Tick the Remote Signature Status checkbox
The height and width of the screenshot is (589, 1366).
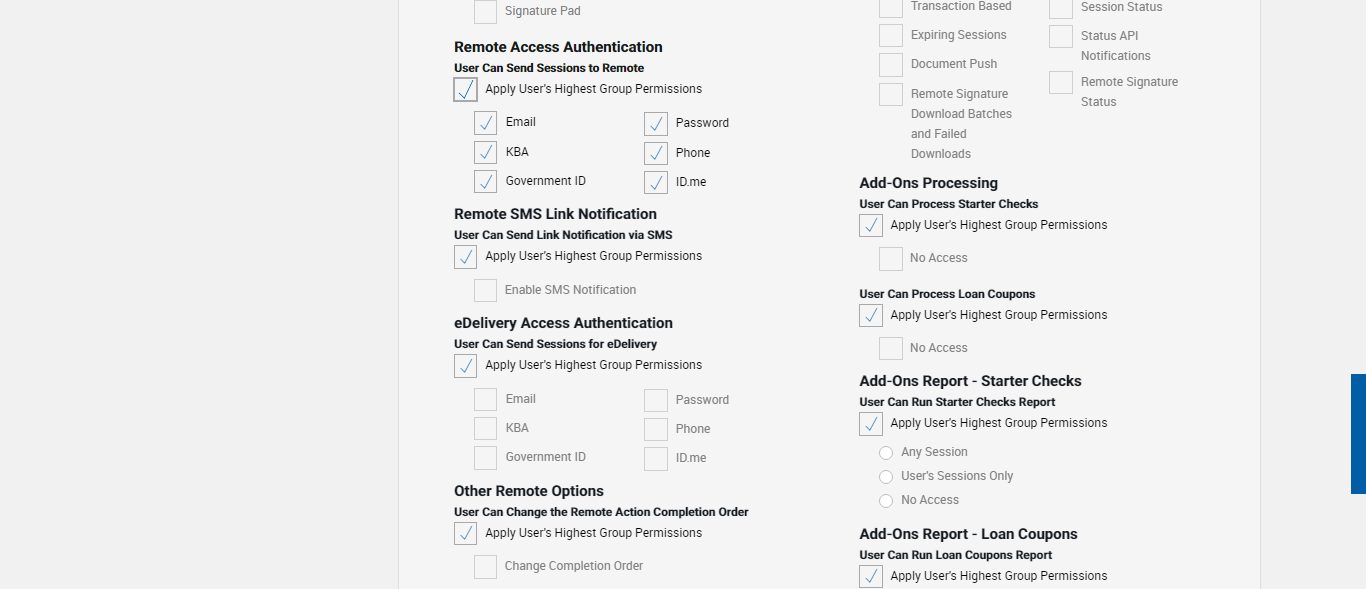tap(1061, 83)
